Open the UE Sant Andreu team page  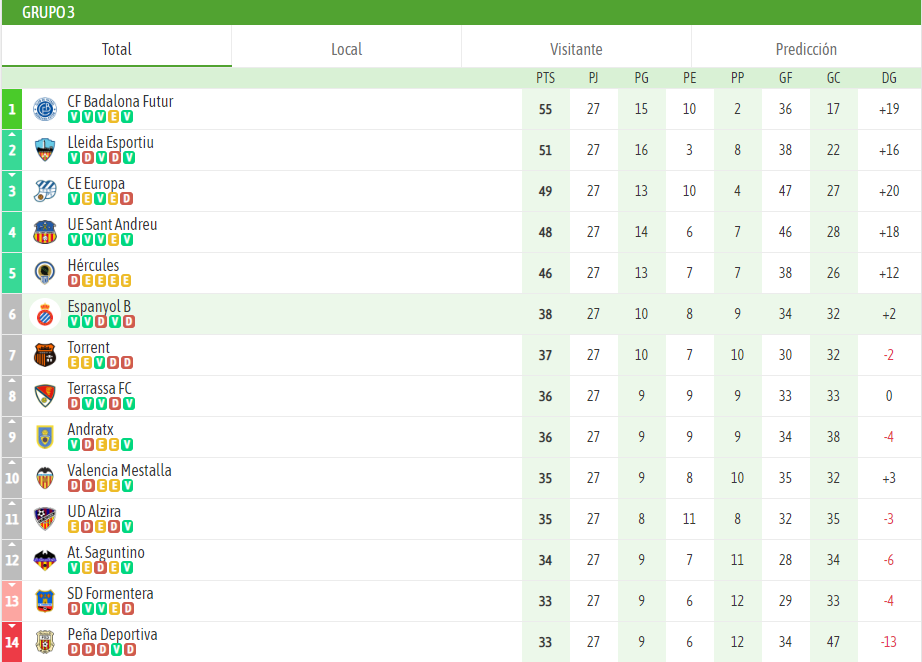pyautogui.click(x=113, y=224)
